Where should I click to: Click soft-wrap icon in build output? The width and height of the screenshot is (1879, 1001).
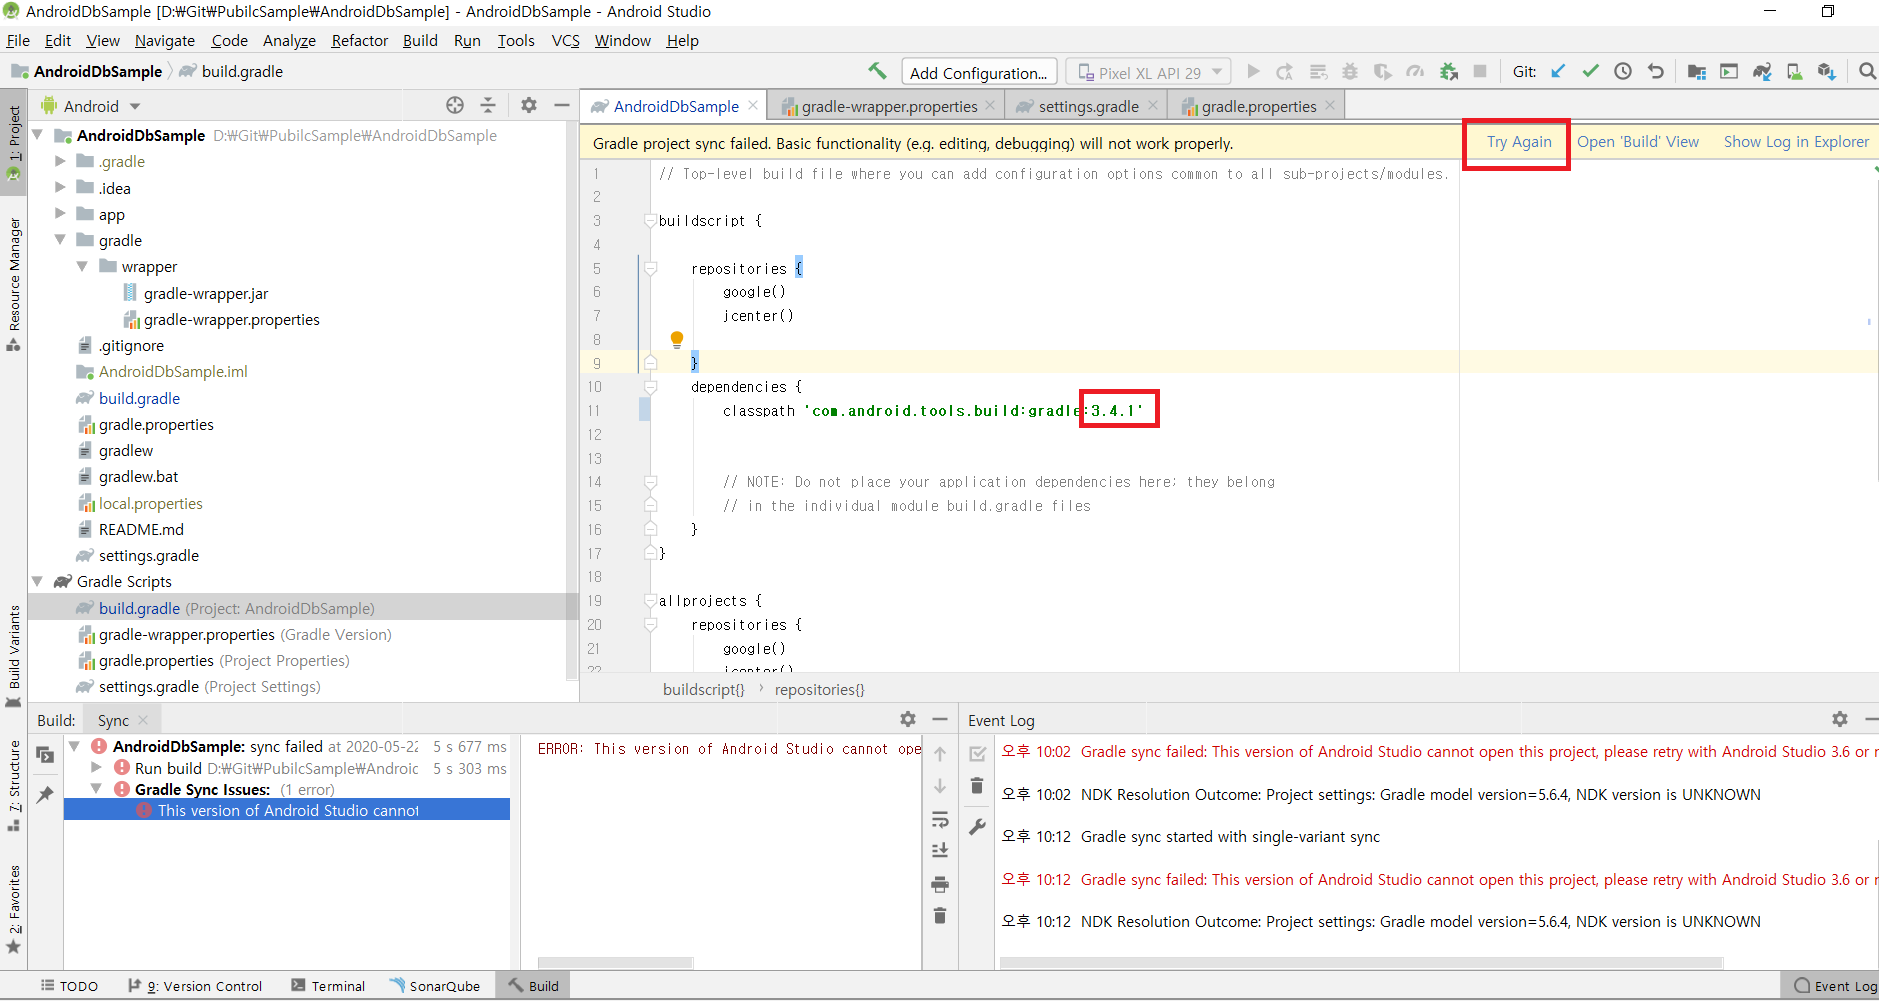[940, 820]
